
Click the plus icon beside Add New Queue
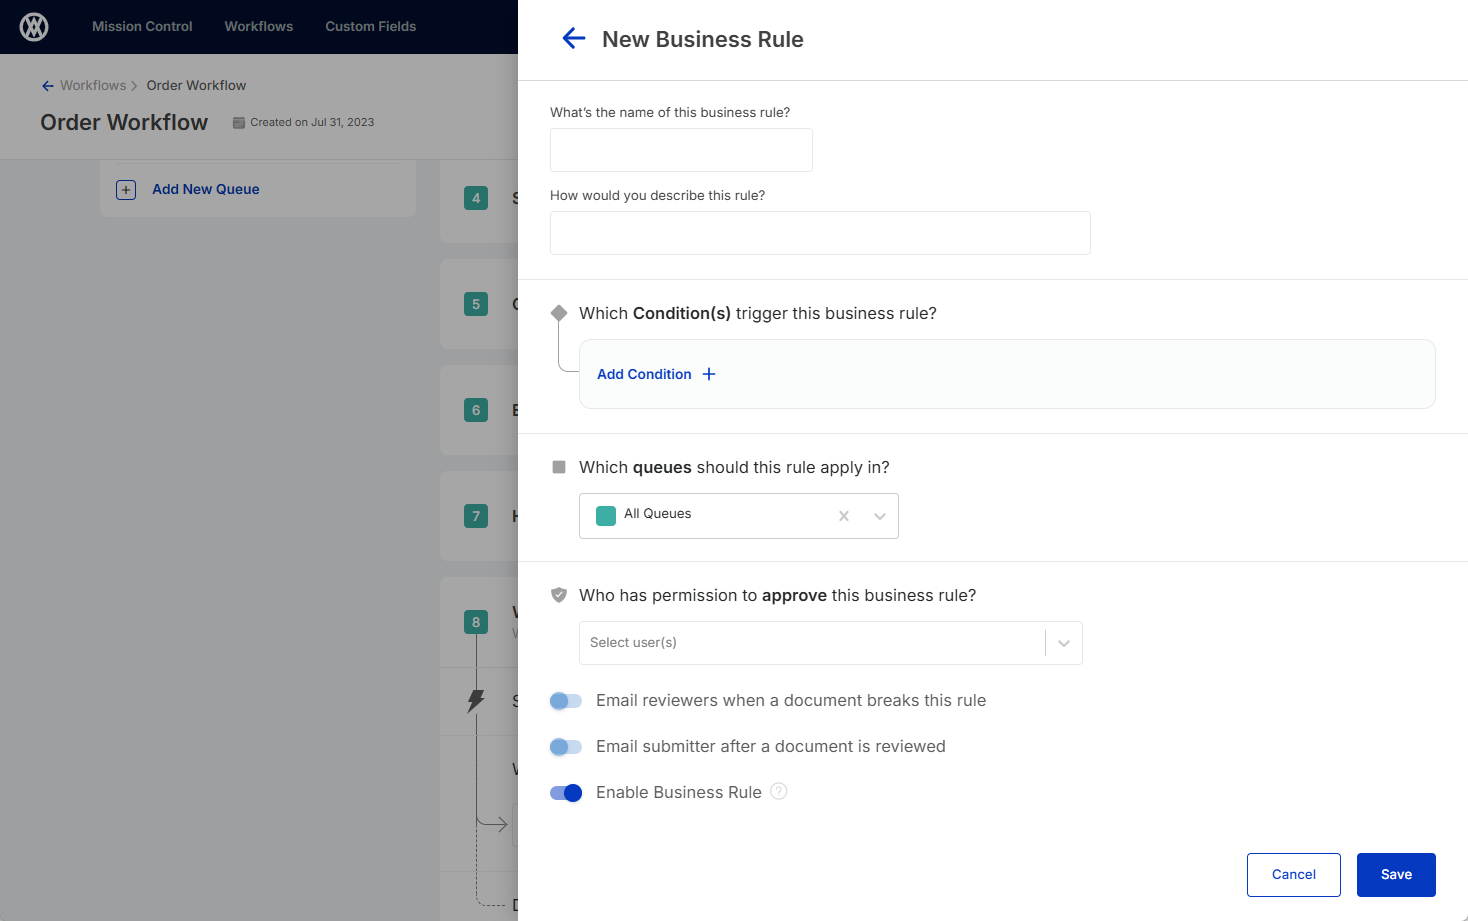click(126, 190)
